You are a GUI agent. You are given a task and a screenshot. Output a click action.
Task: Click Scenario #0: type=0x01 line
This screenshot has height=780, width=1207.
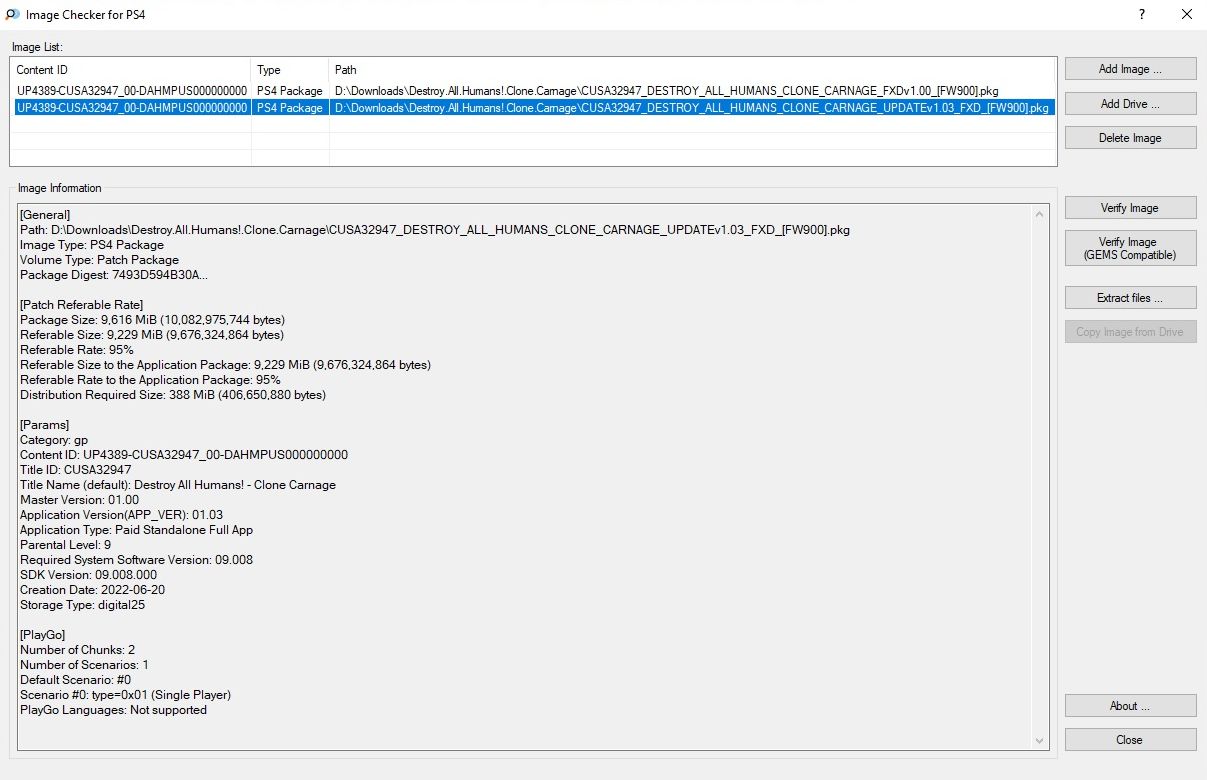[126, 695]
